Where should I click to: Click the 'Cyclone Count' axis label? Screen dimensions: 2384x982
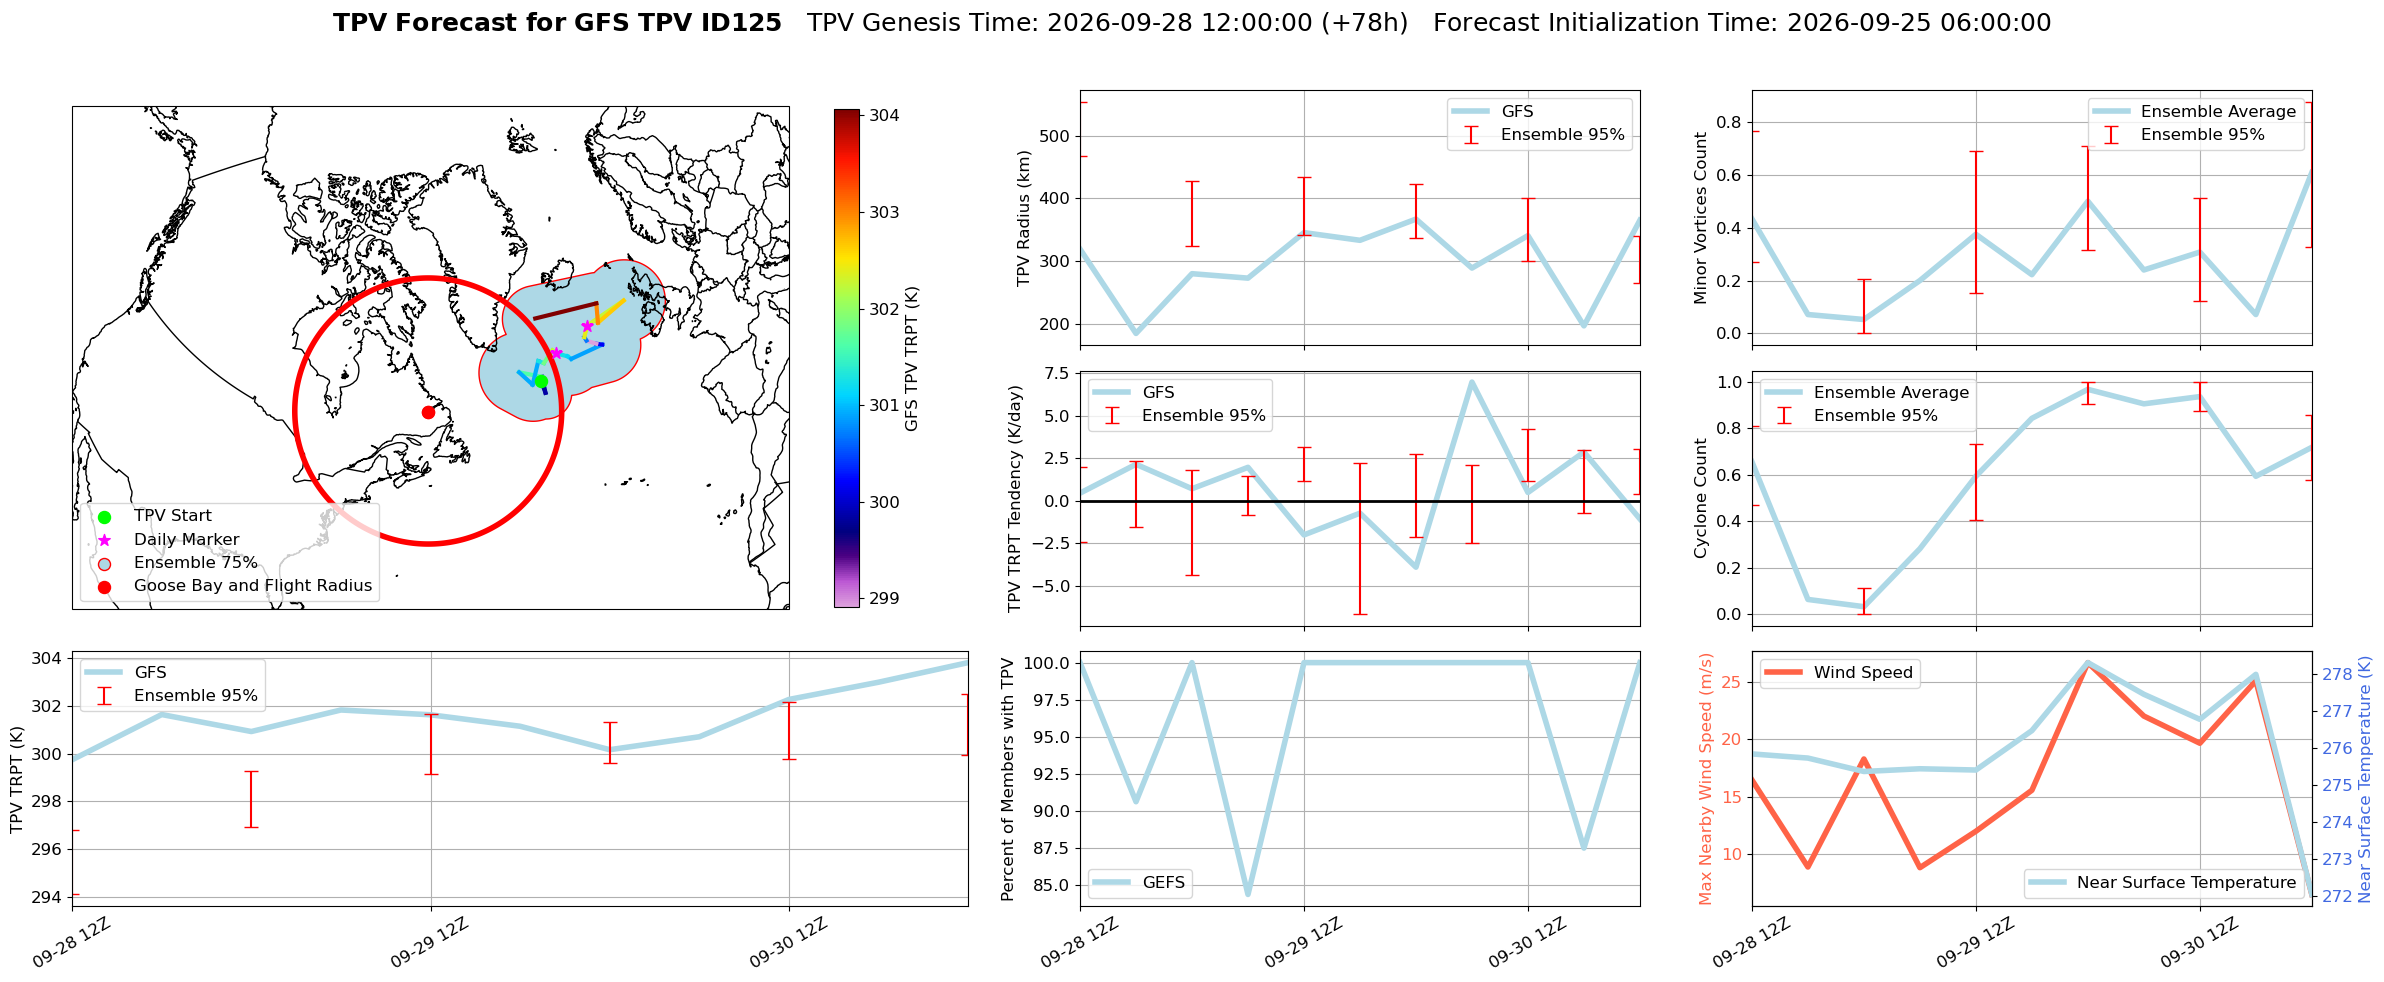pyautogui.click(x=1700, y=498)
